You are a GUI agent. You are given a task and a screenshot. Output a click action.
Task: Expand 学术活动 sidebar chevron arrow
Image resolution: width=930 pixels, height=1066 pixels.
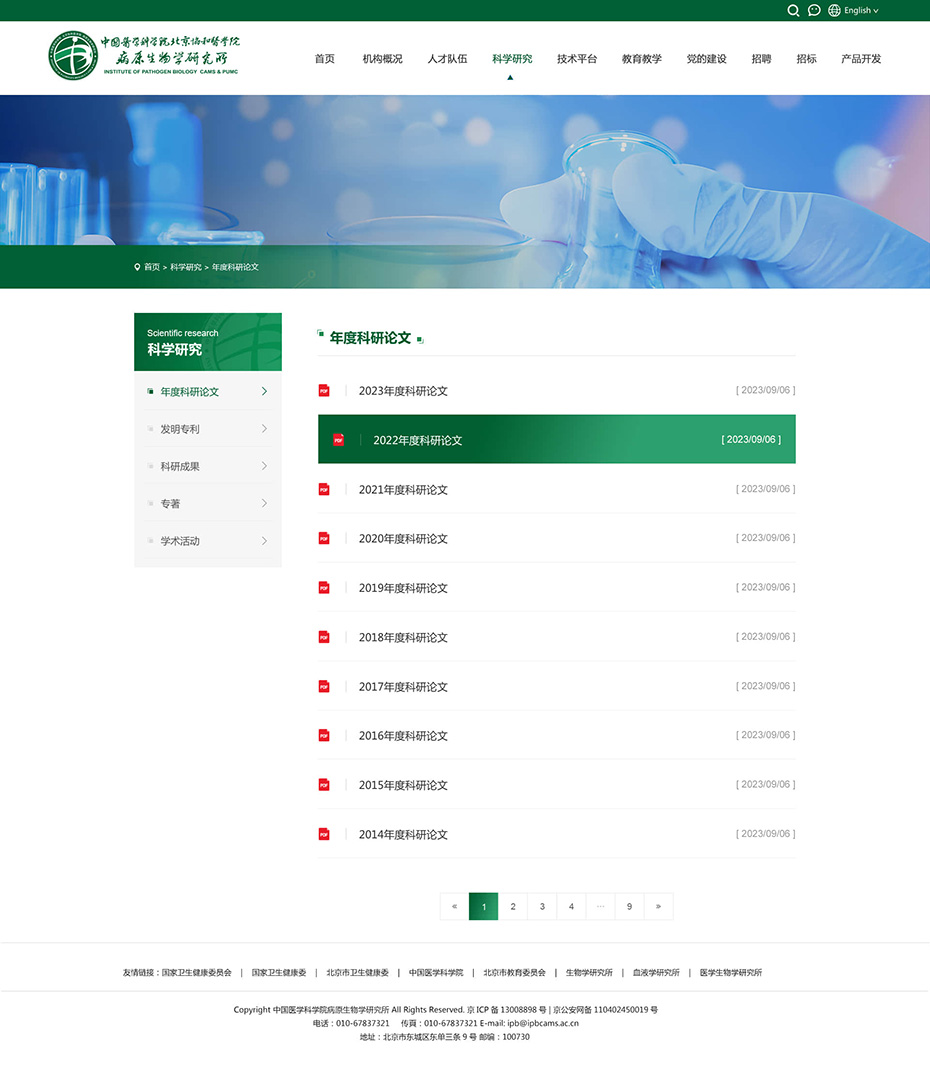tap(264, 541)
